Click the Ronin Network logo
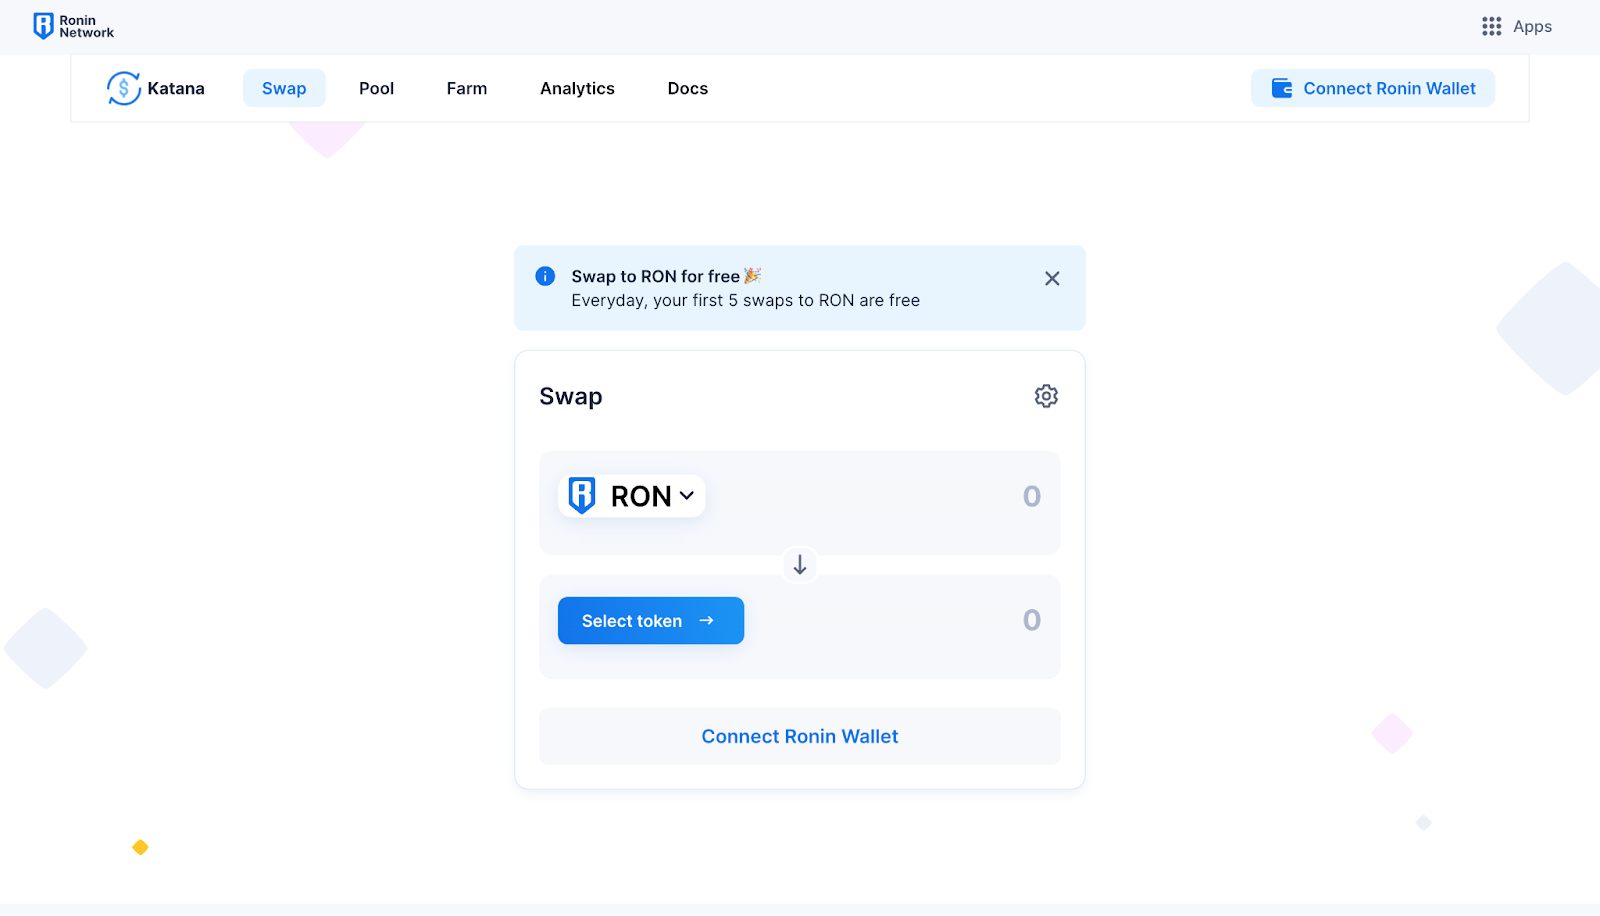The image size is (1600, 916). (73, 26)
